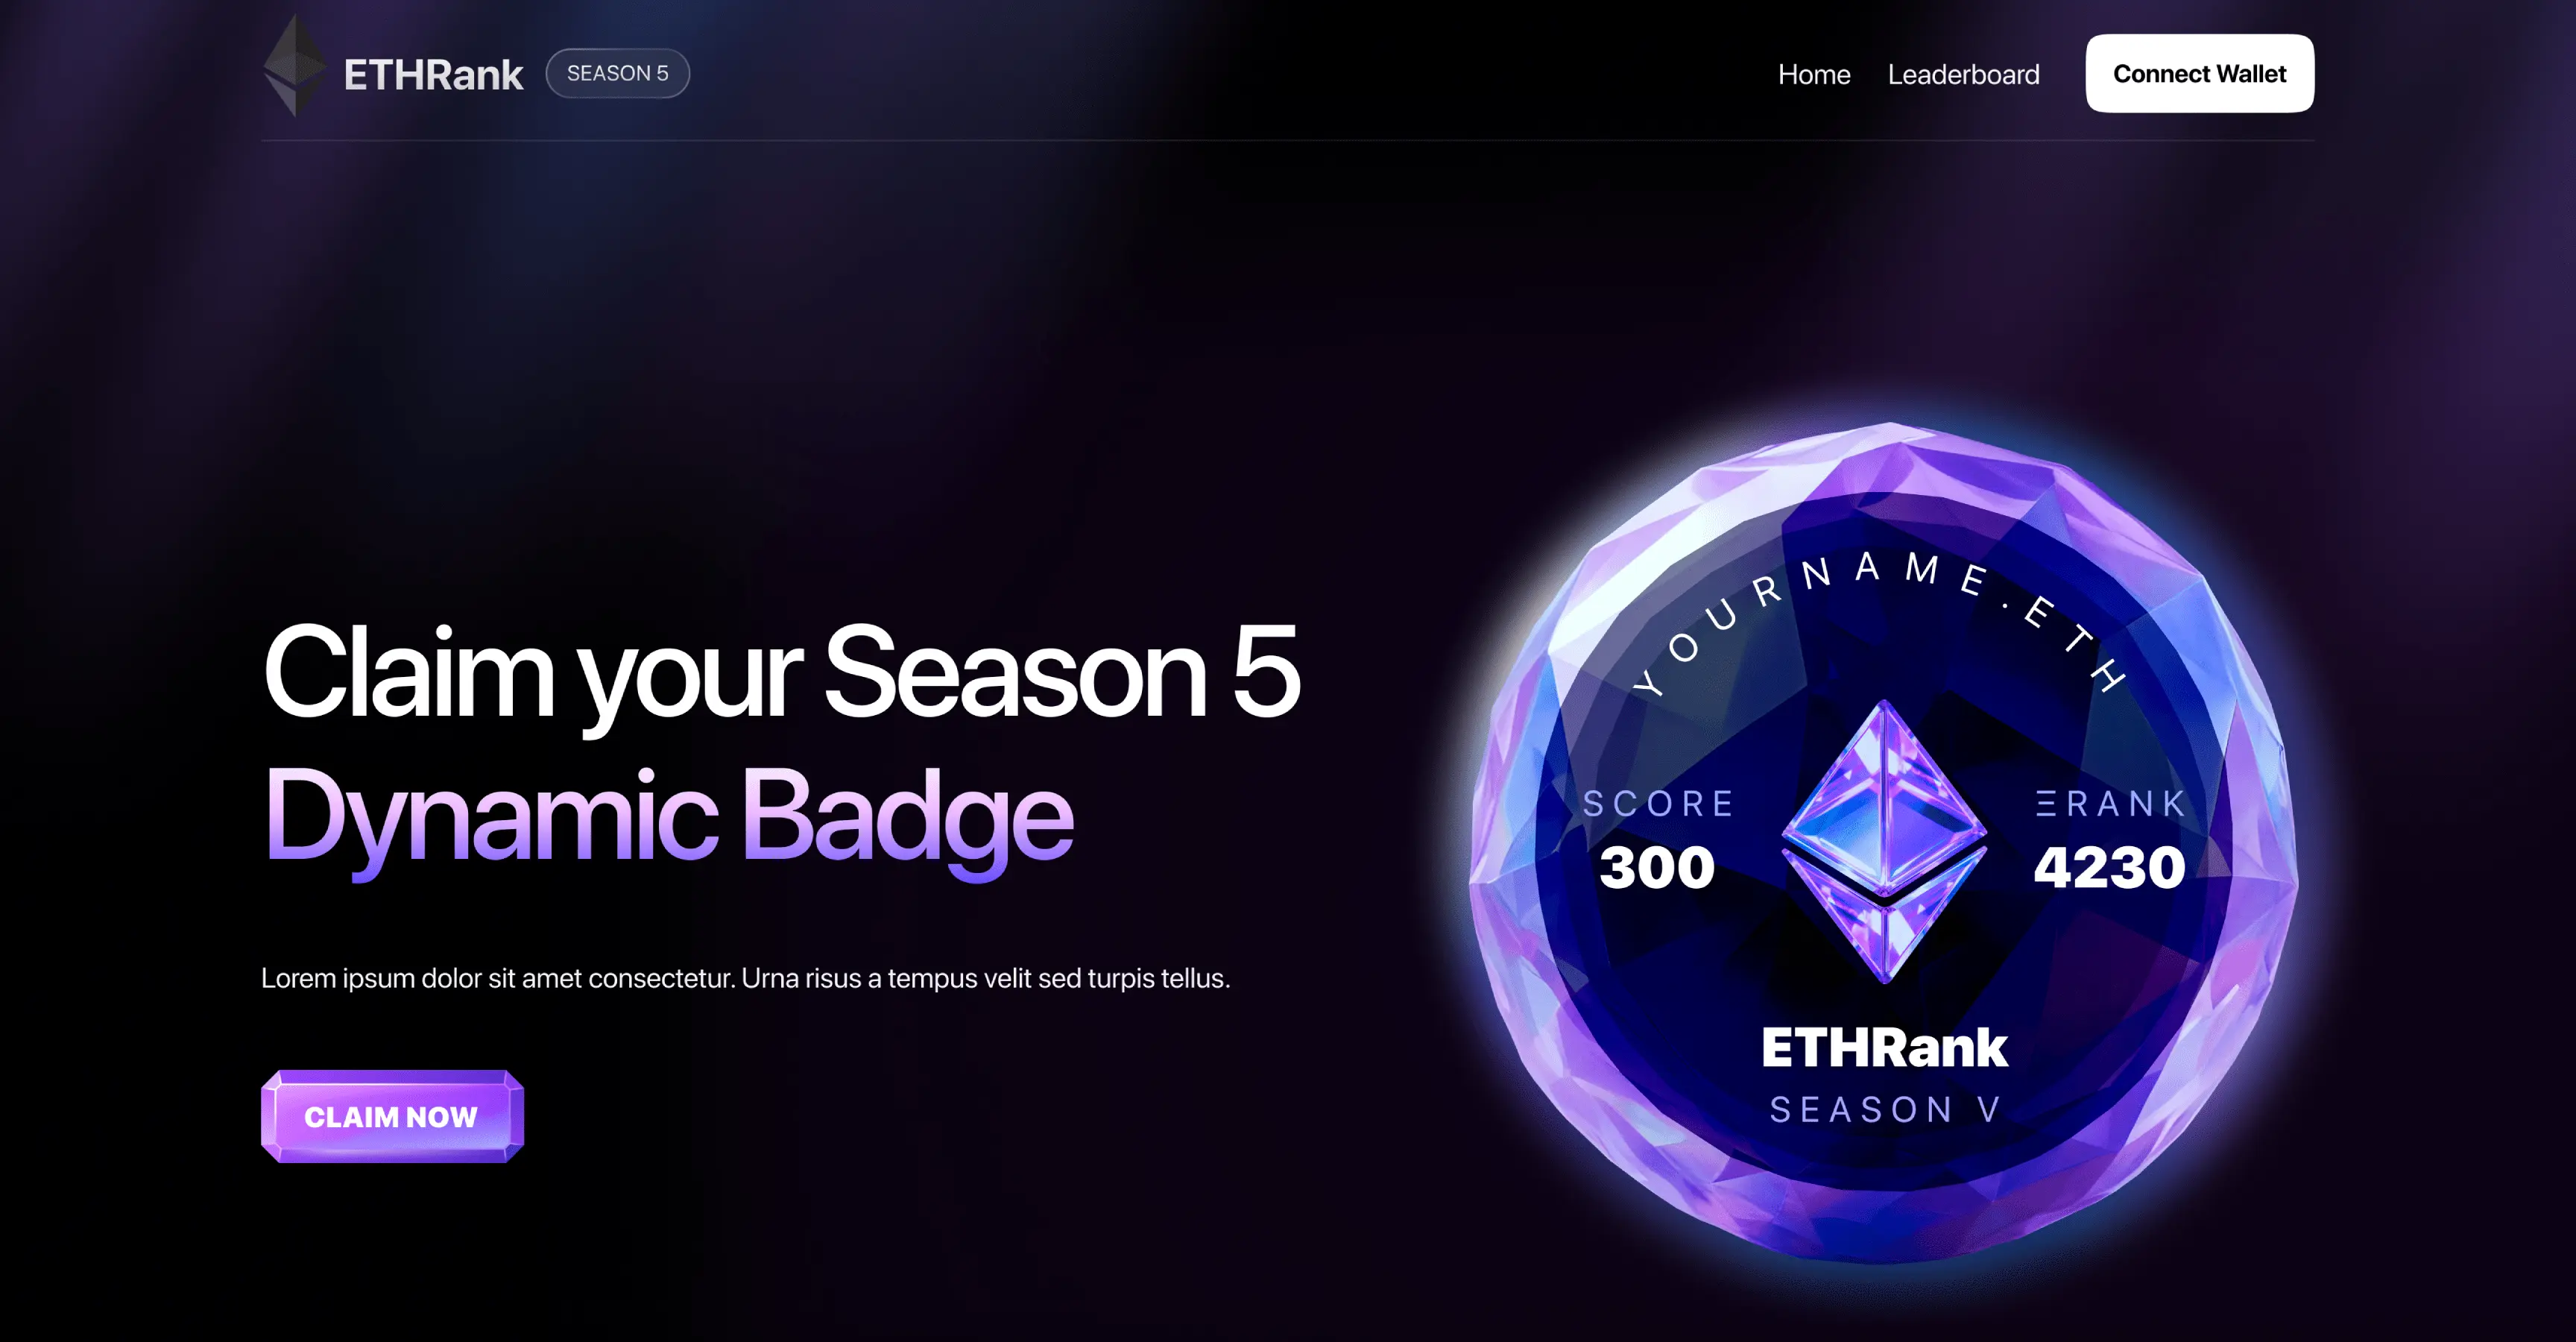Click the RANK label on the badge
The width and height of the screenshot is (2576, 1342).
2126,803
